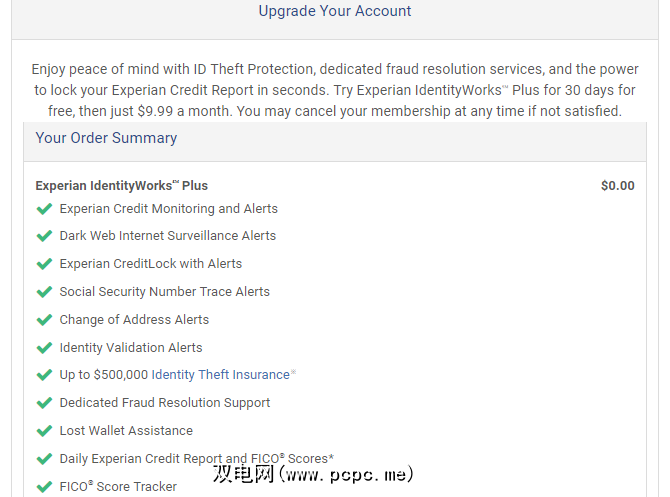Select the Your Order Summary header
Image resolution: width=670 pixels, height=497 pixels.
pos(106,138)
